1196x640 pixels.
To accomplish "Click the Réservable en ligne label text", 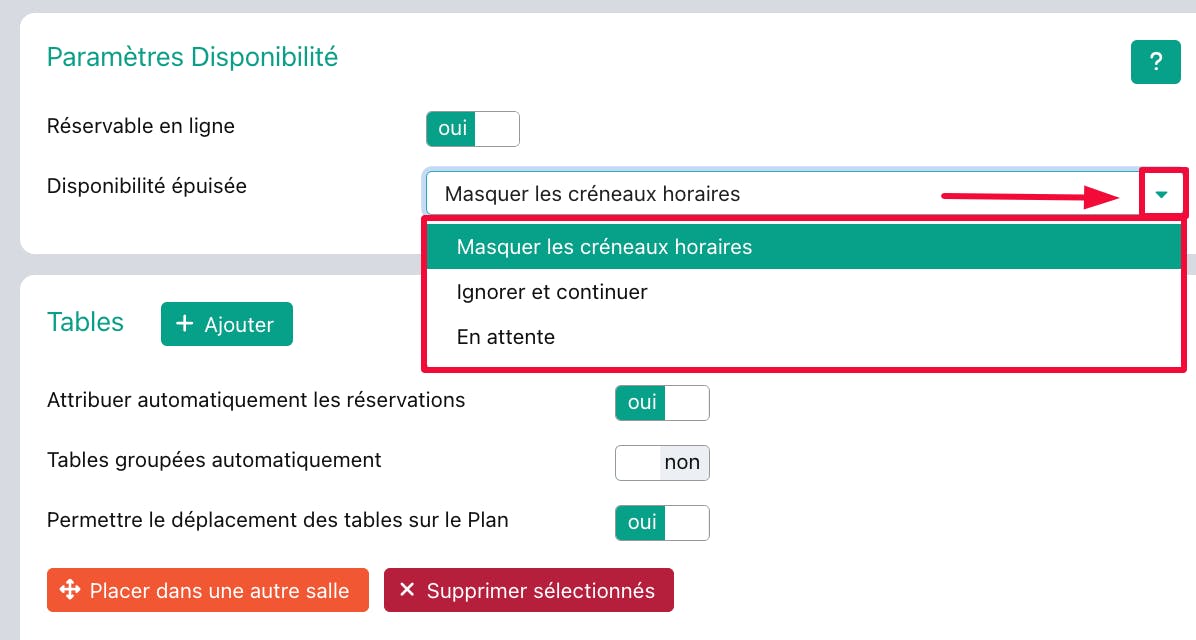I will 141,127.
